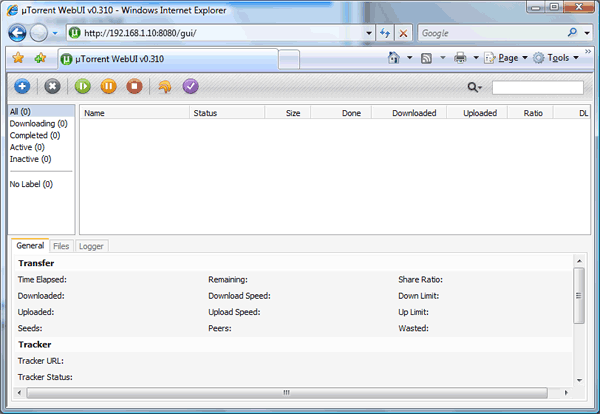Sort by the Uploaded column header
The width and height of the screenshot is (600, 414).
477,113
